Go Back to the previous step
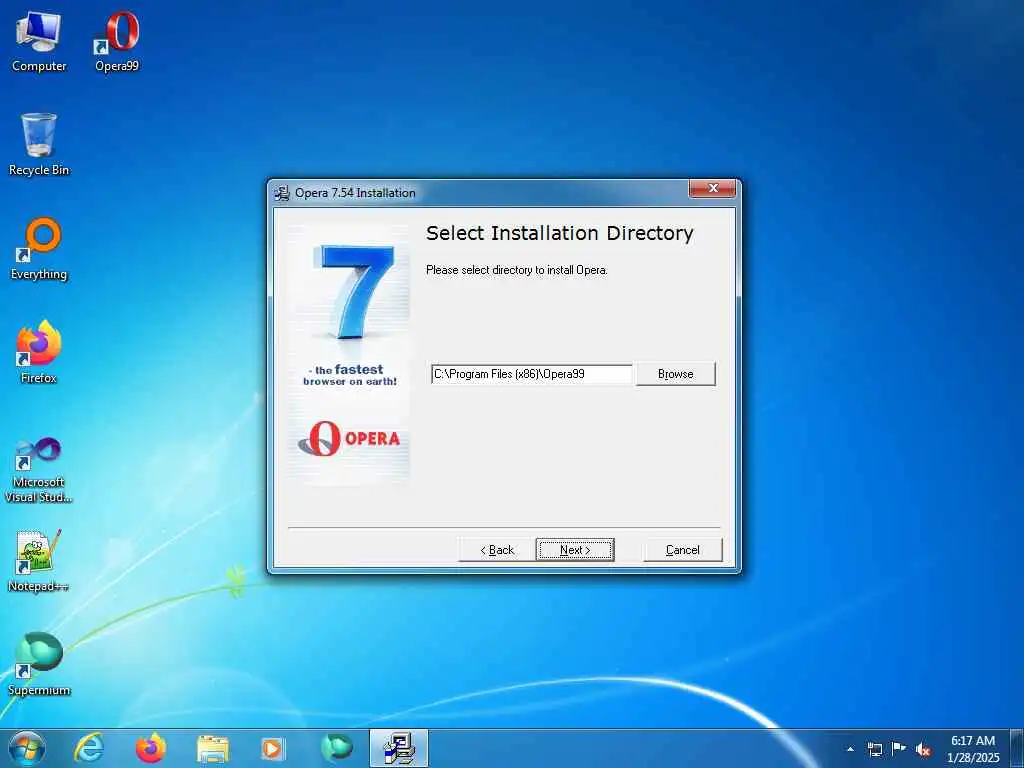 click(x=497, y=550)
